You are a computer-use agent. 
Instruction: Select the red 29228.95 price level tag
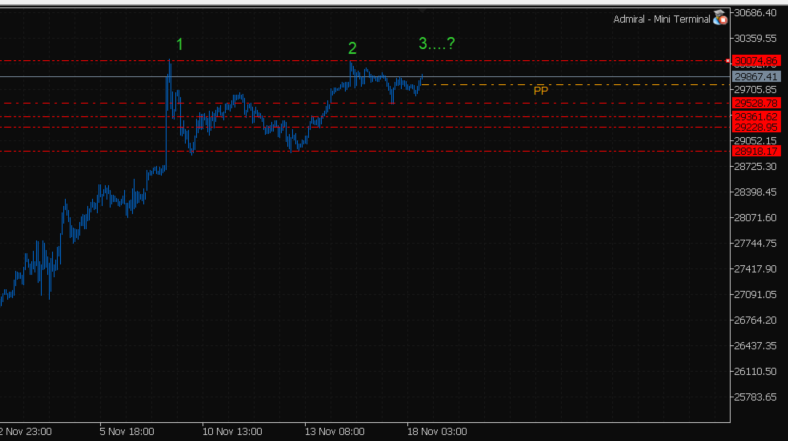pos(756,127)
